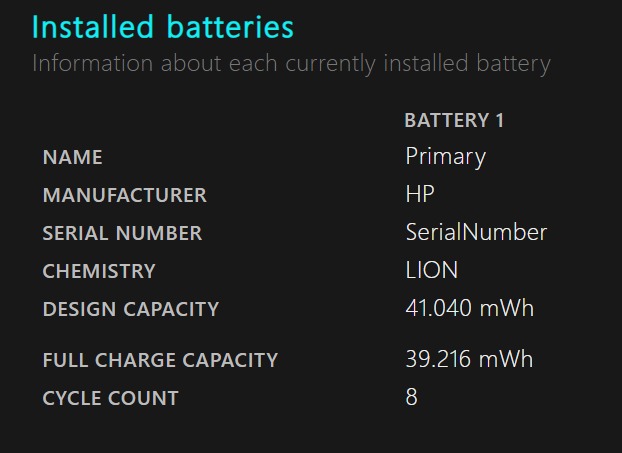Click the mWh unit beside 41.040
622x453 pixels.
pos(506,309)
